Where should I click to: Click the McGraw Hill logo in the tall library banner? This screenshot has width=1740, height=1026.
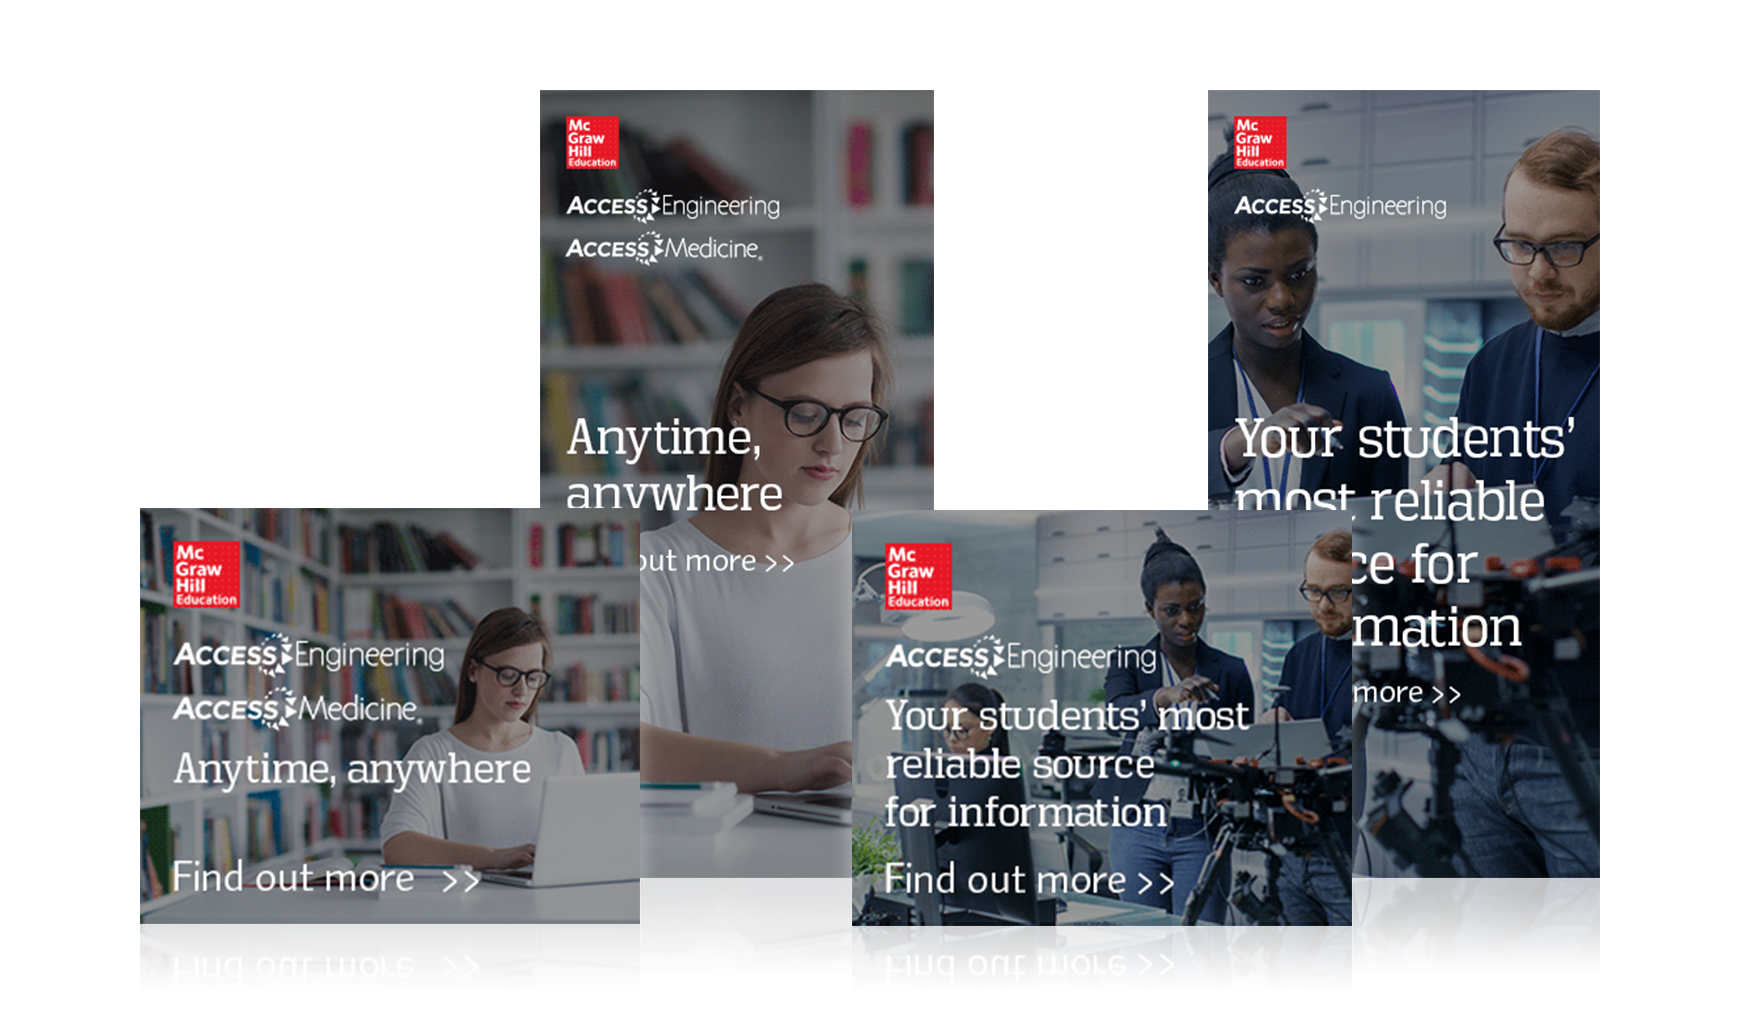point(592,143)
